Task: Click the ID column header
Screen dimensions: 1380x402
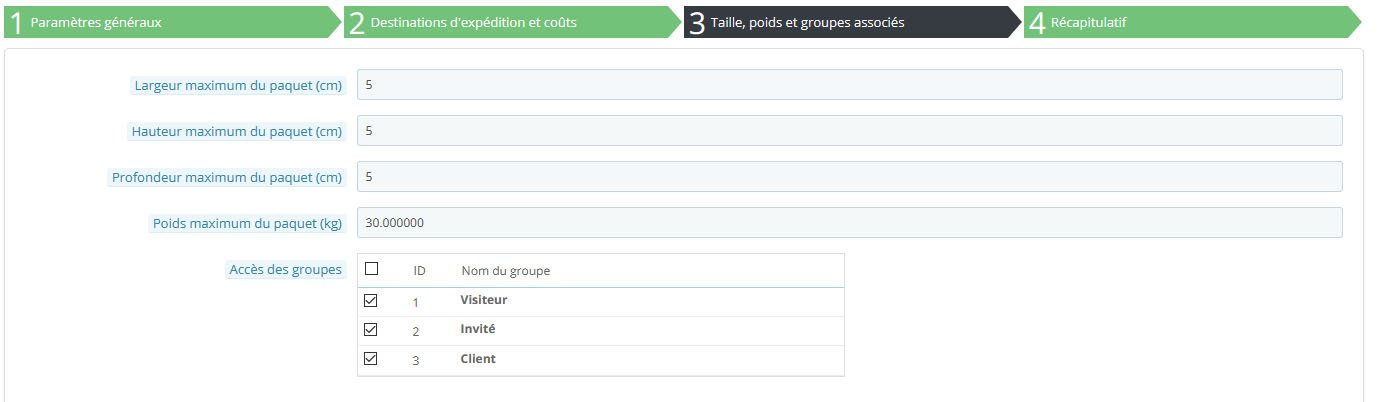Action: pyautogui.click(x=420, y=271)
